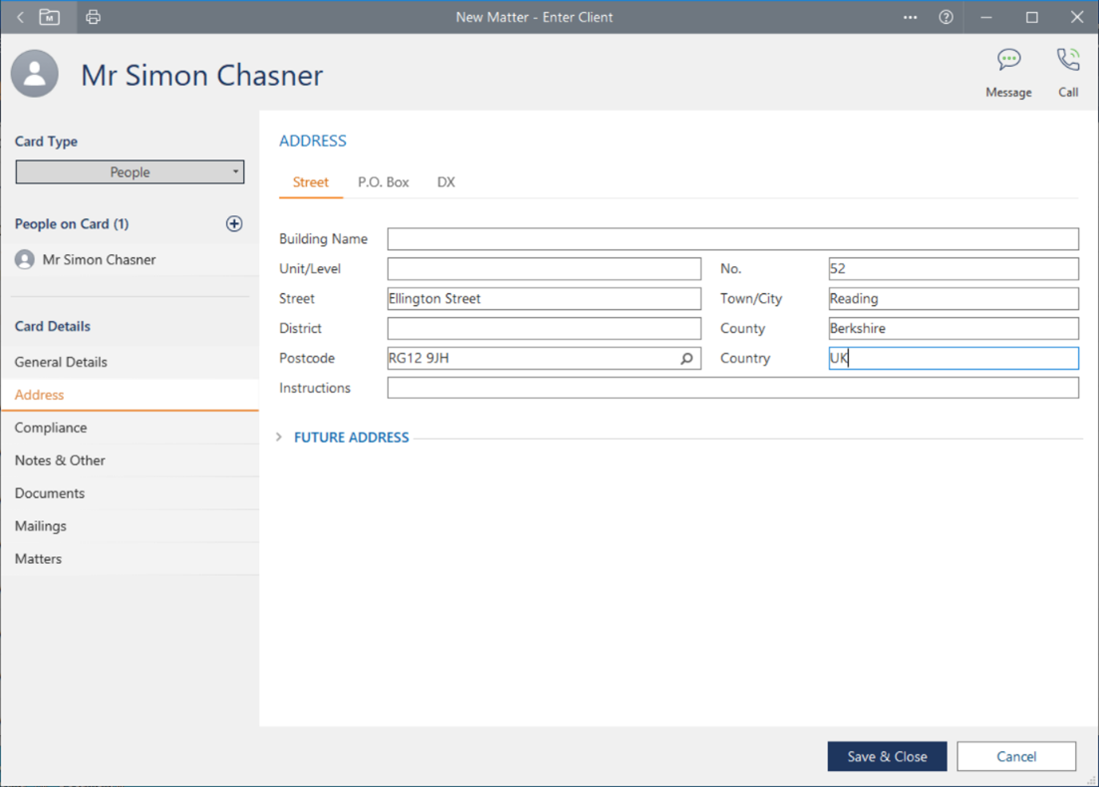Click the large profile avatar picture
The height and width of the screenshot is (787, 1099).
pos(35,74)
